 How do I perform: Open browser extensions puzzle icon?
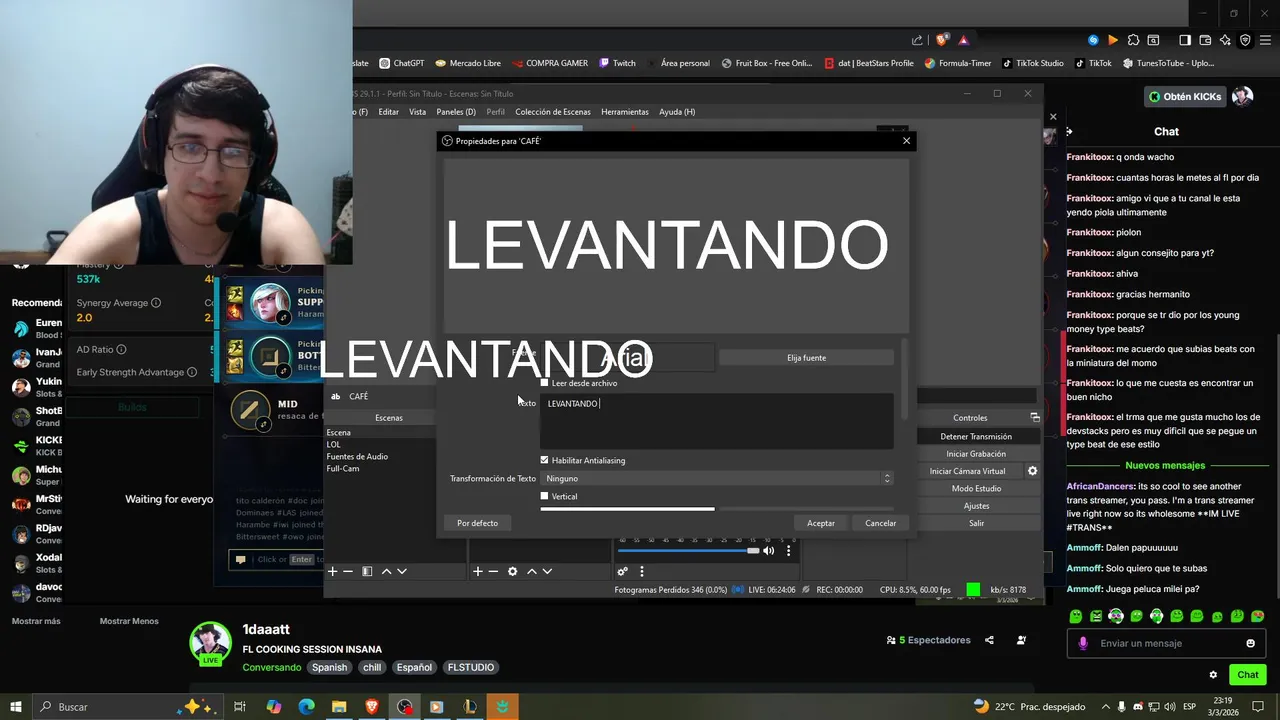tap(1133, 40)
